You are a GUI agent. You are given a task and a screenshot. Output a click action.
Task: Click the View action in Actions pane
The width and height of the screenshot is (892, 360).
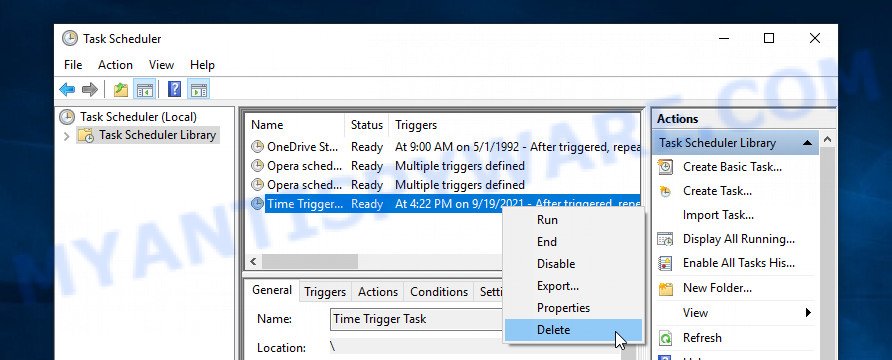[x=695, y=313]
